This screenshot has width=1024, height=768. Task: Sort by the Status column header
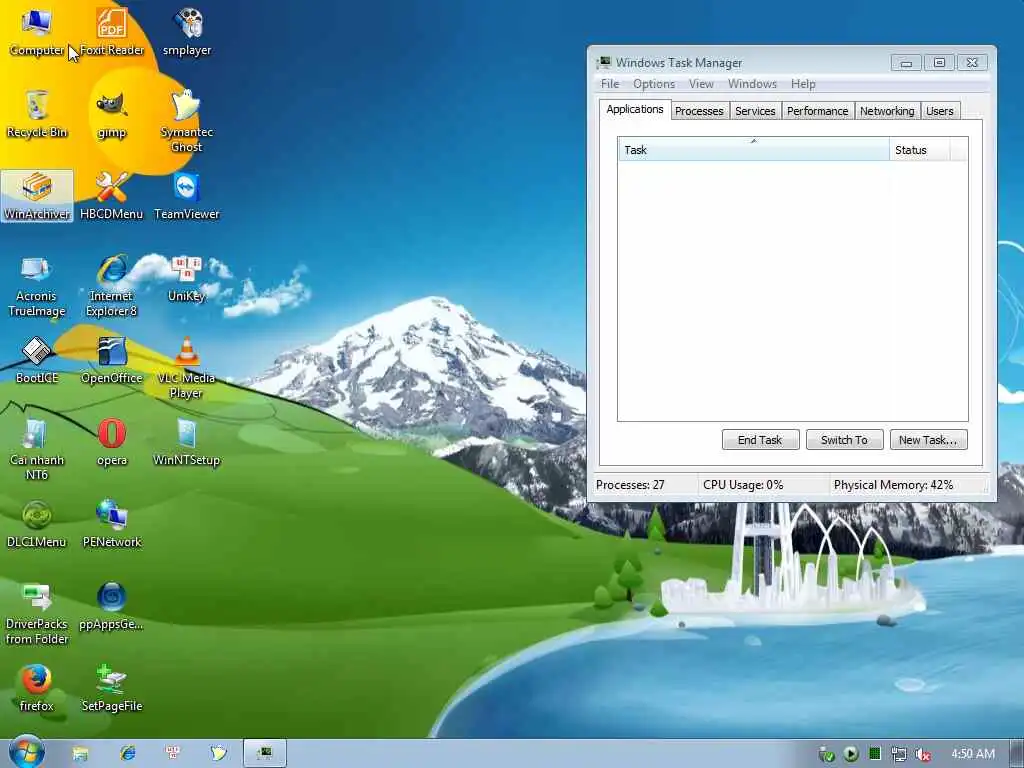click(920, 150)
